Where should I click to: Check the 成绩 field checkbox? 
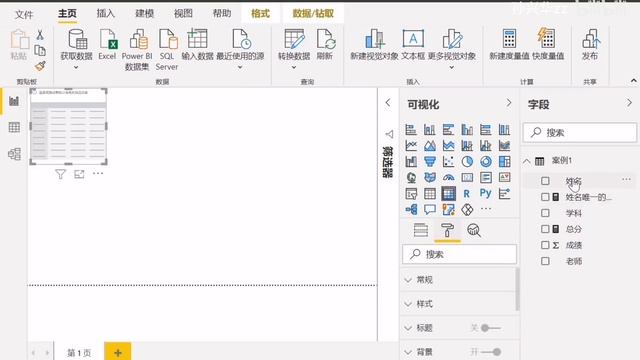[545, 245]
